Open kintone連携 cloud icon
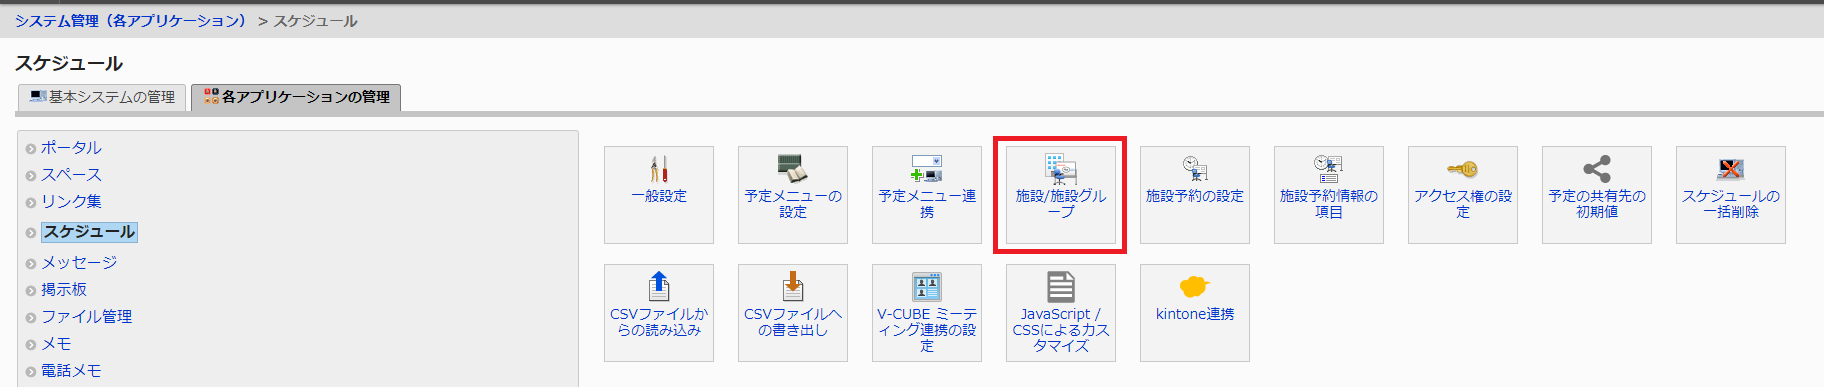 tap(1195, 286)
